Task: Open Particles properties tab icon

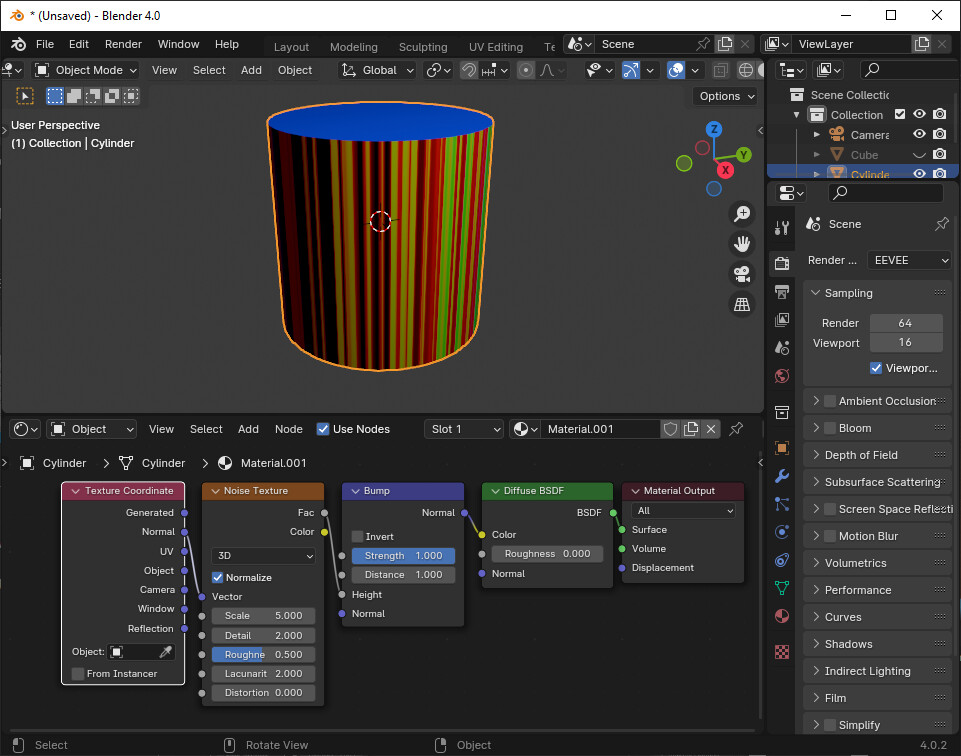Action: coord(782,504)
